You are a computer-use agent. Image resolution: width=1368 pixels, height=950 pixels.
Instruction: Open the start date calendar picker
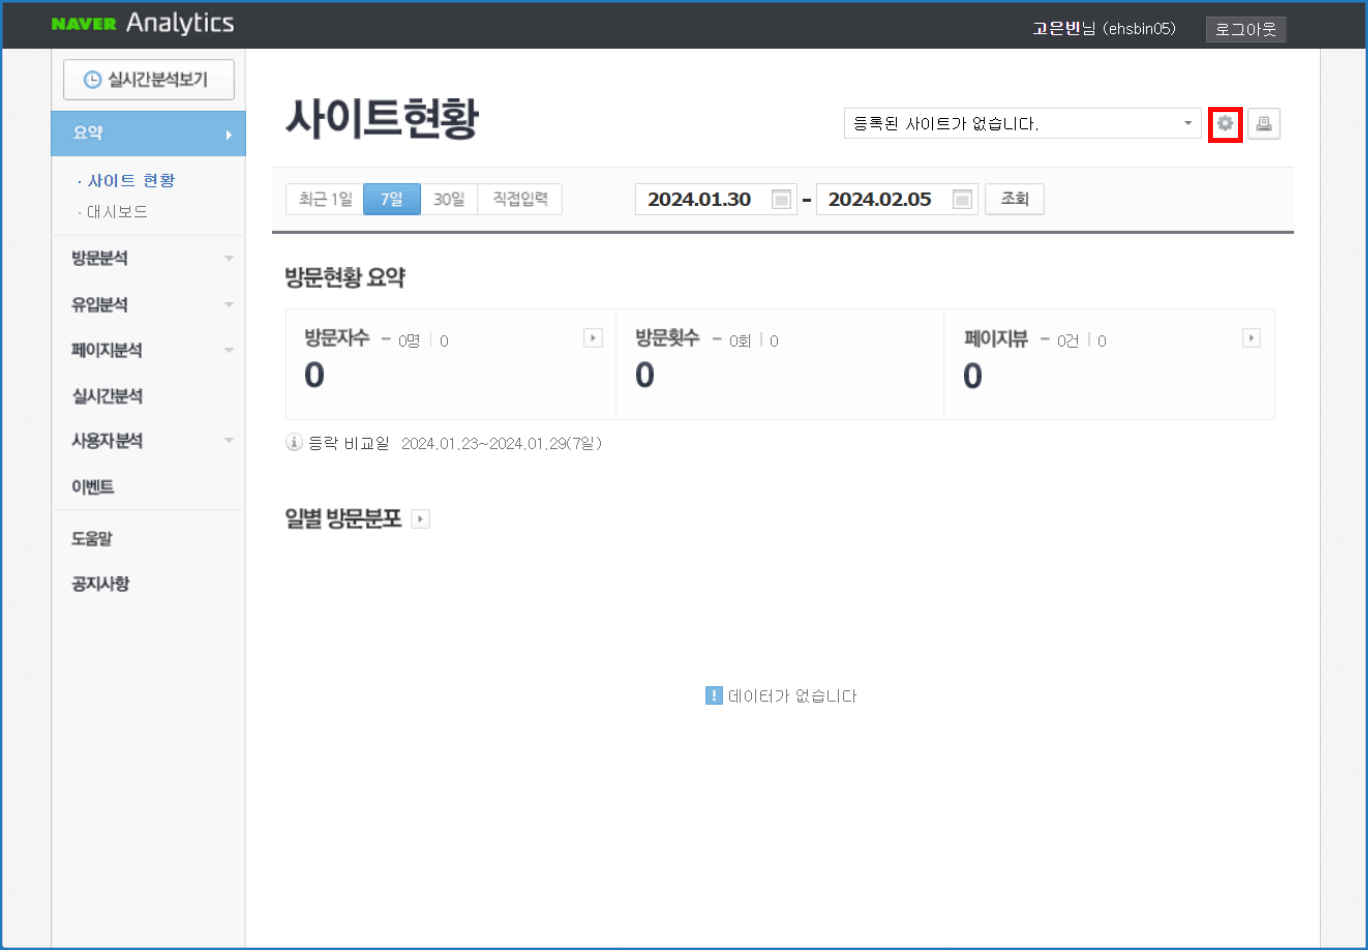pos(781,199)
